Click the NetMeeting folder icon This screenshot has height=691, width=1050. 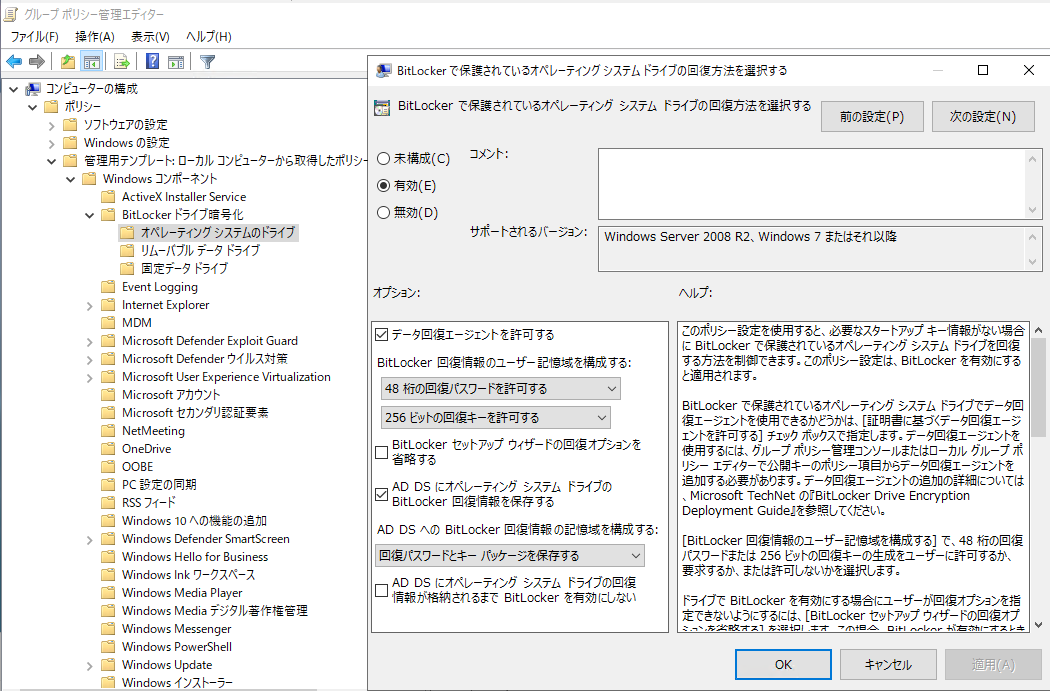click(108, 431)
